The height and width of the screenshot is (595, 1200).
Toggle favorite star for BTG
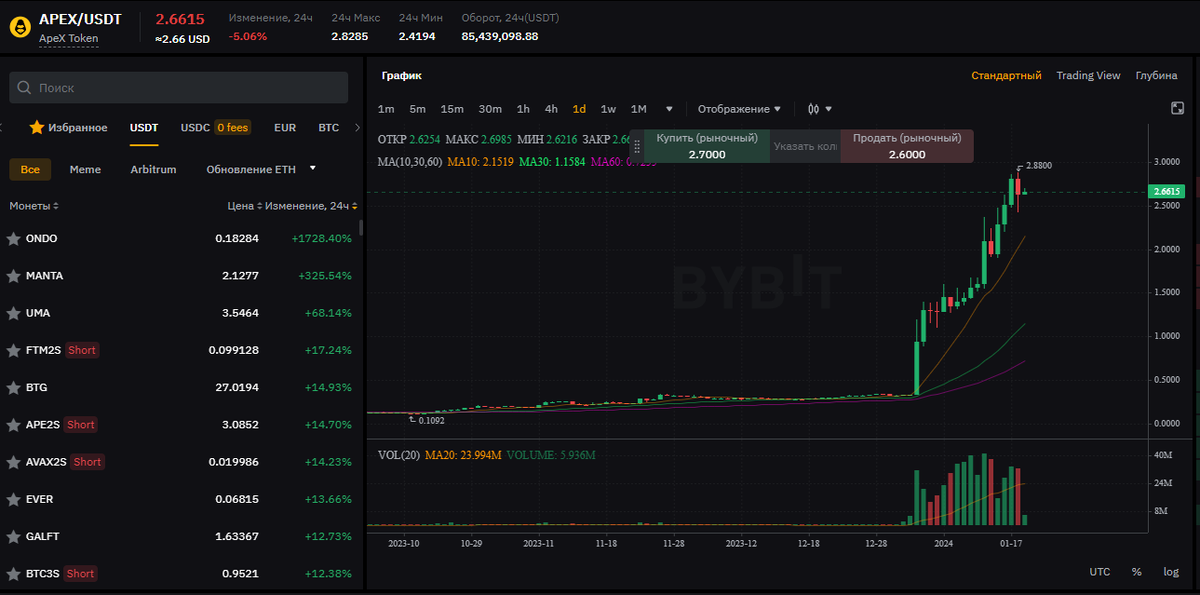pos(14,387)
